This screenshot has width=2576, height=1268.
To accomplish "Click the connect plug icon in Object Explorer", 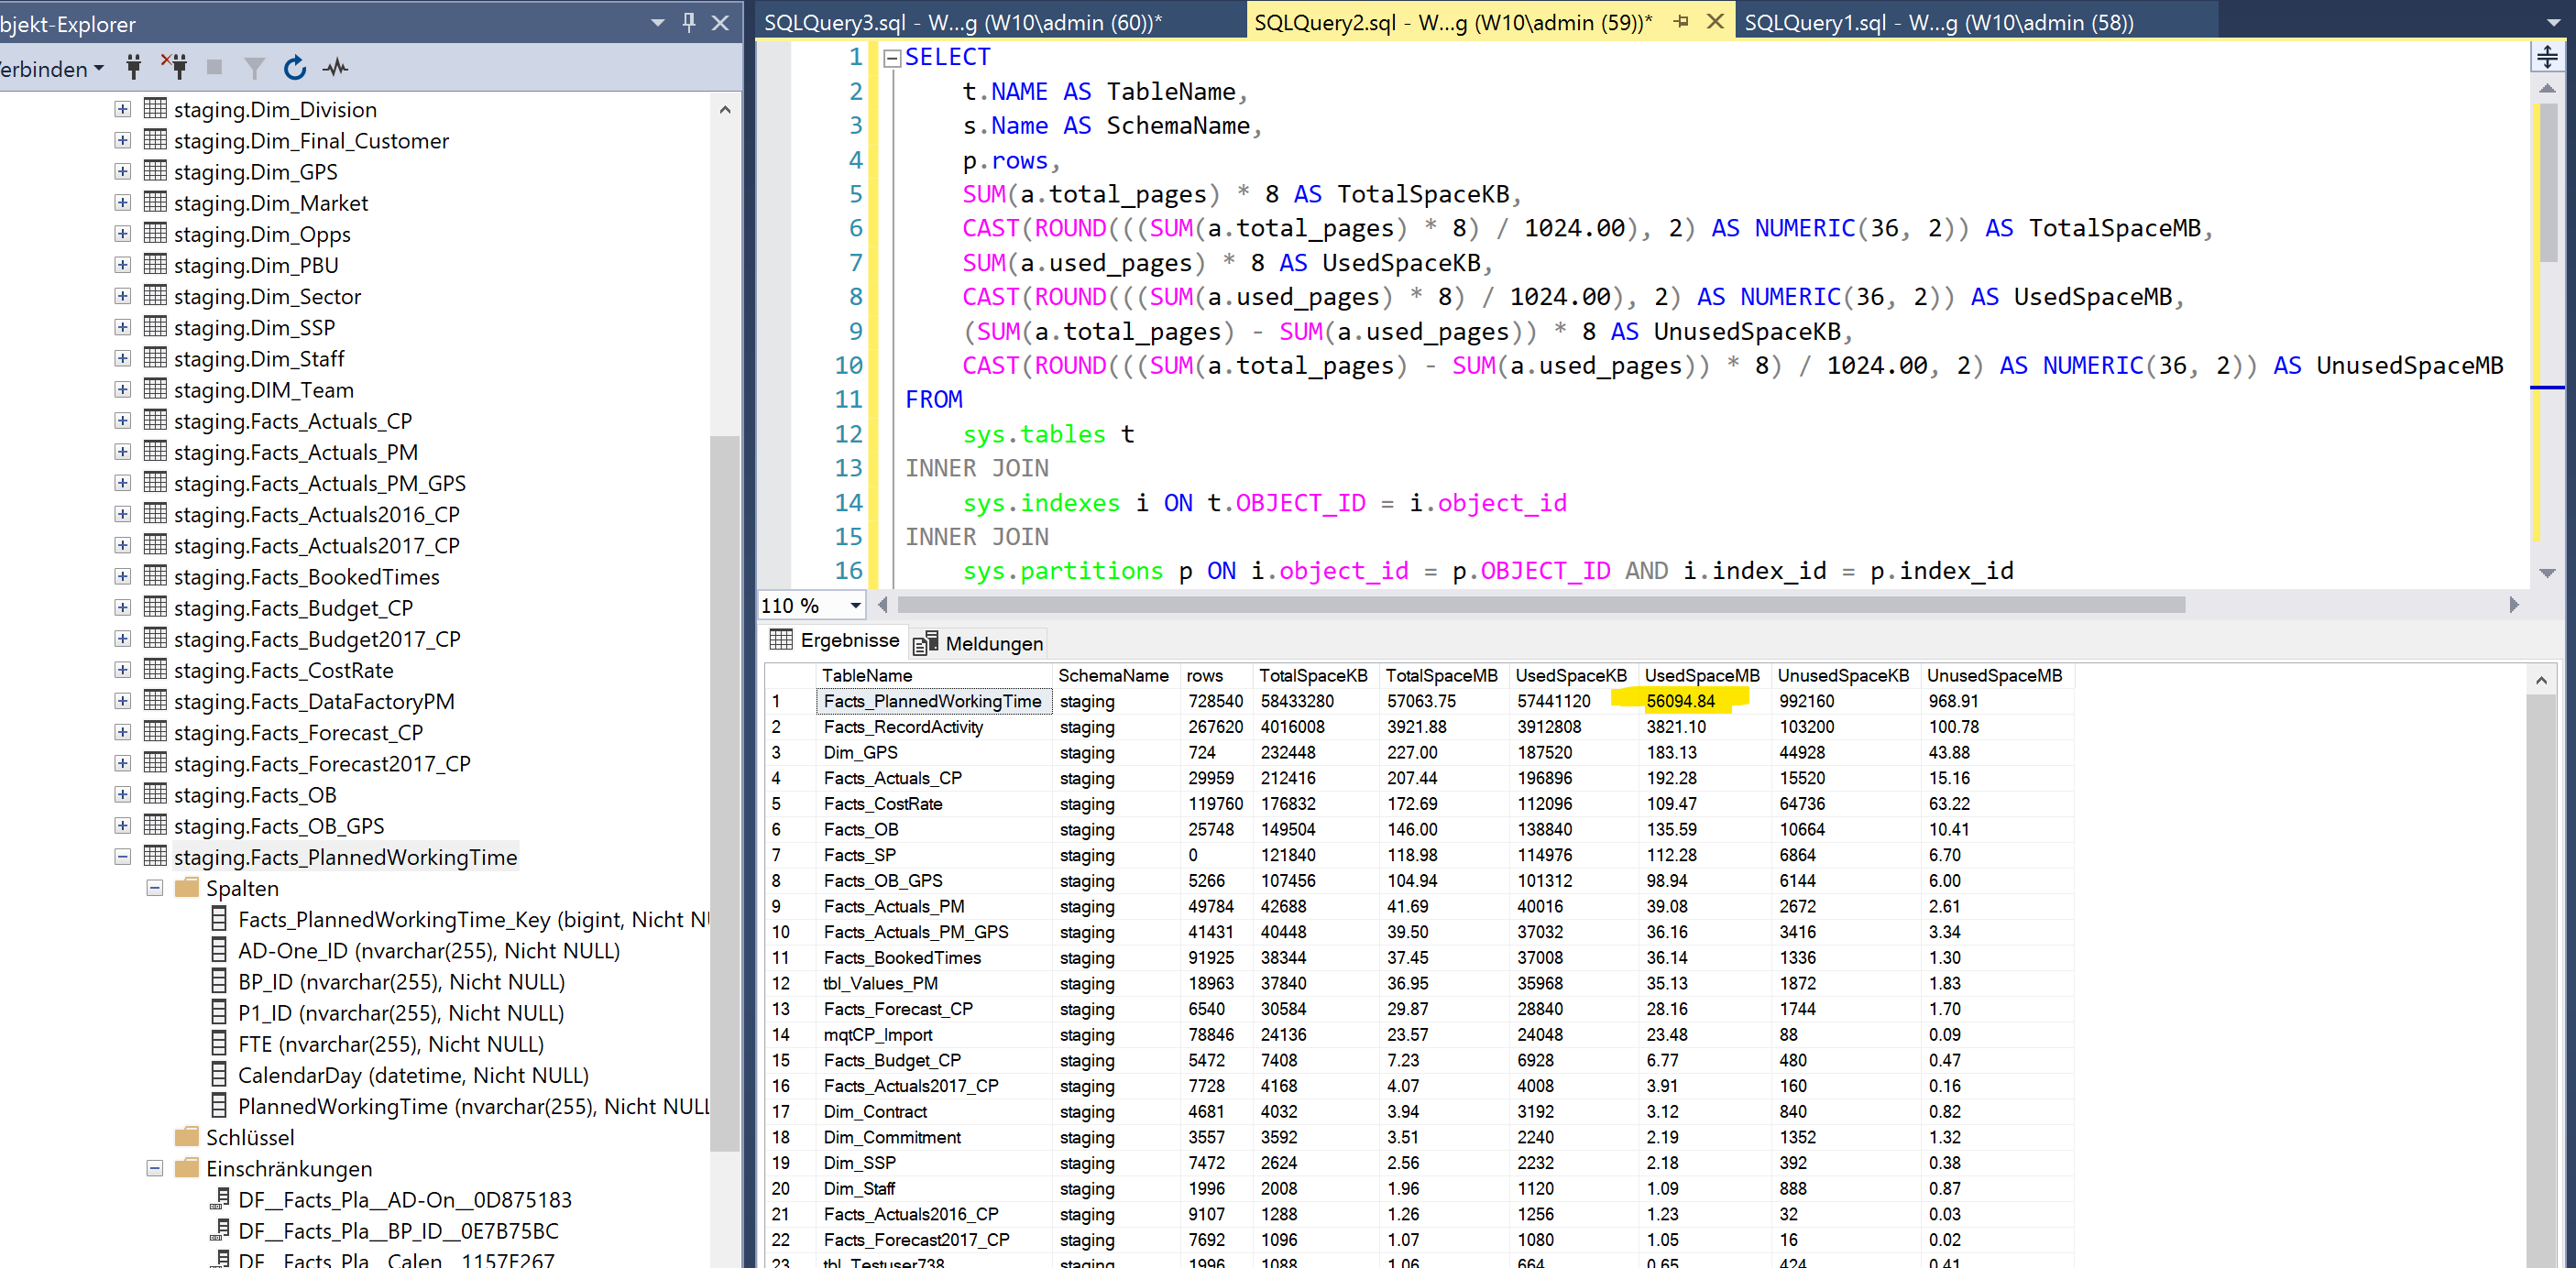I will [134, 68].
